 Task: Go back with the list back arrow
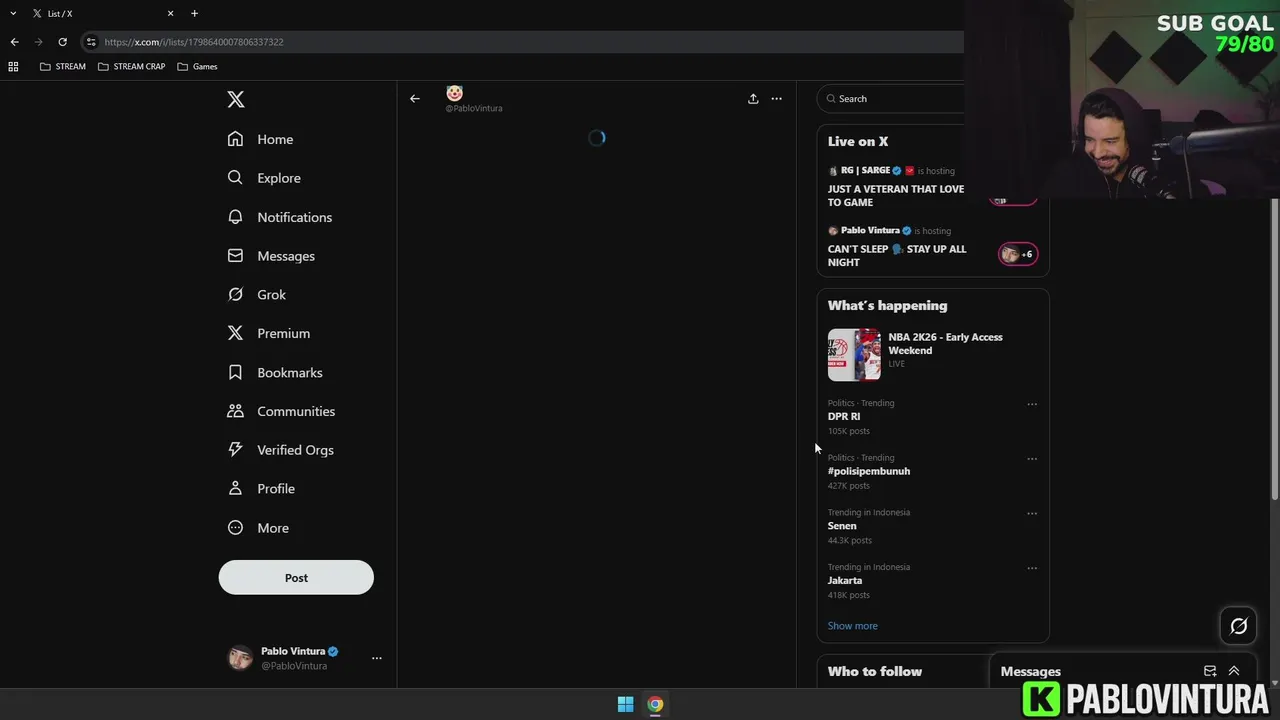click(x=415, y=99)
